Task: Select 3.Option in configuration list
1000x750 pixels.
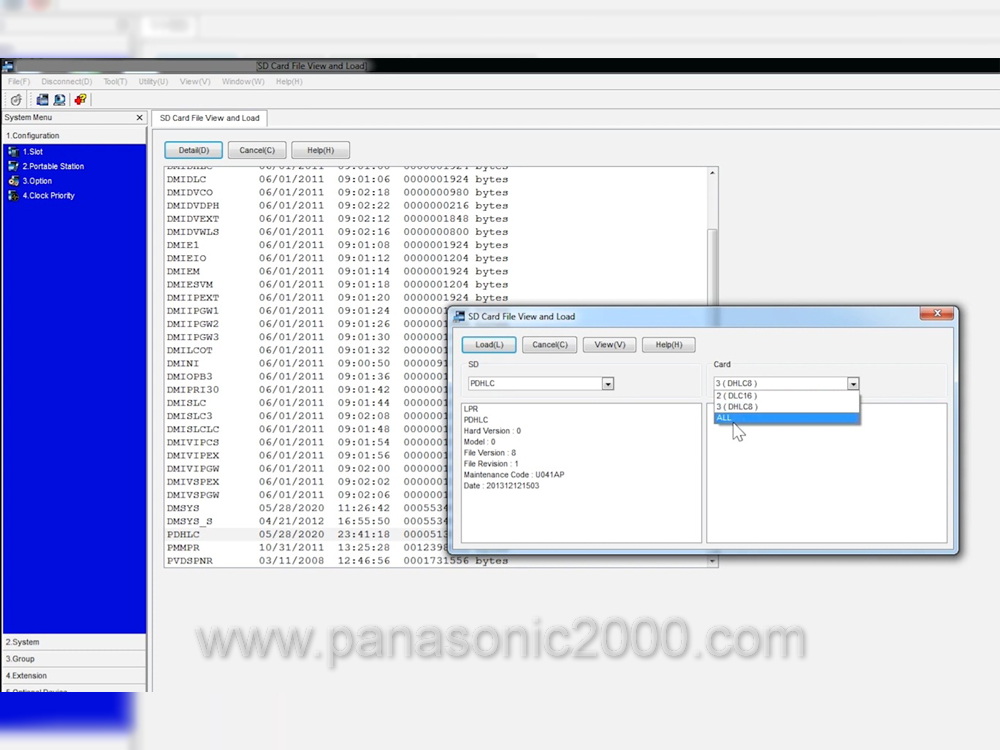Action: pos(37,181)
